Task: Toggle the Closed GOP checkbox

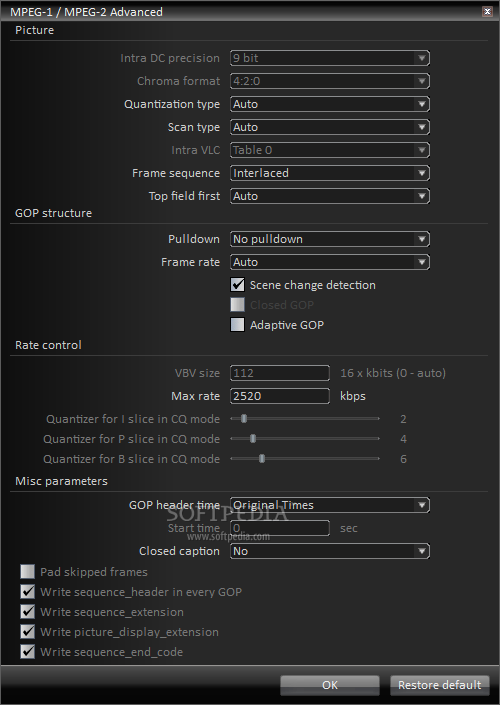Action: pos(237,304)
